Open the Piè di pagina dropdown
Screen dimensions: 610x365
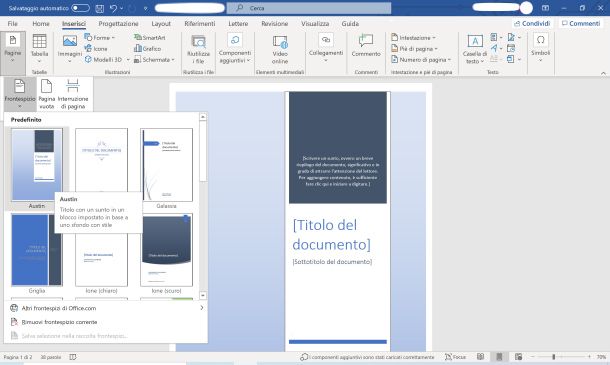point(414,49)
